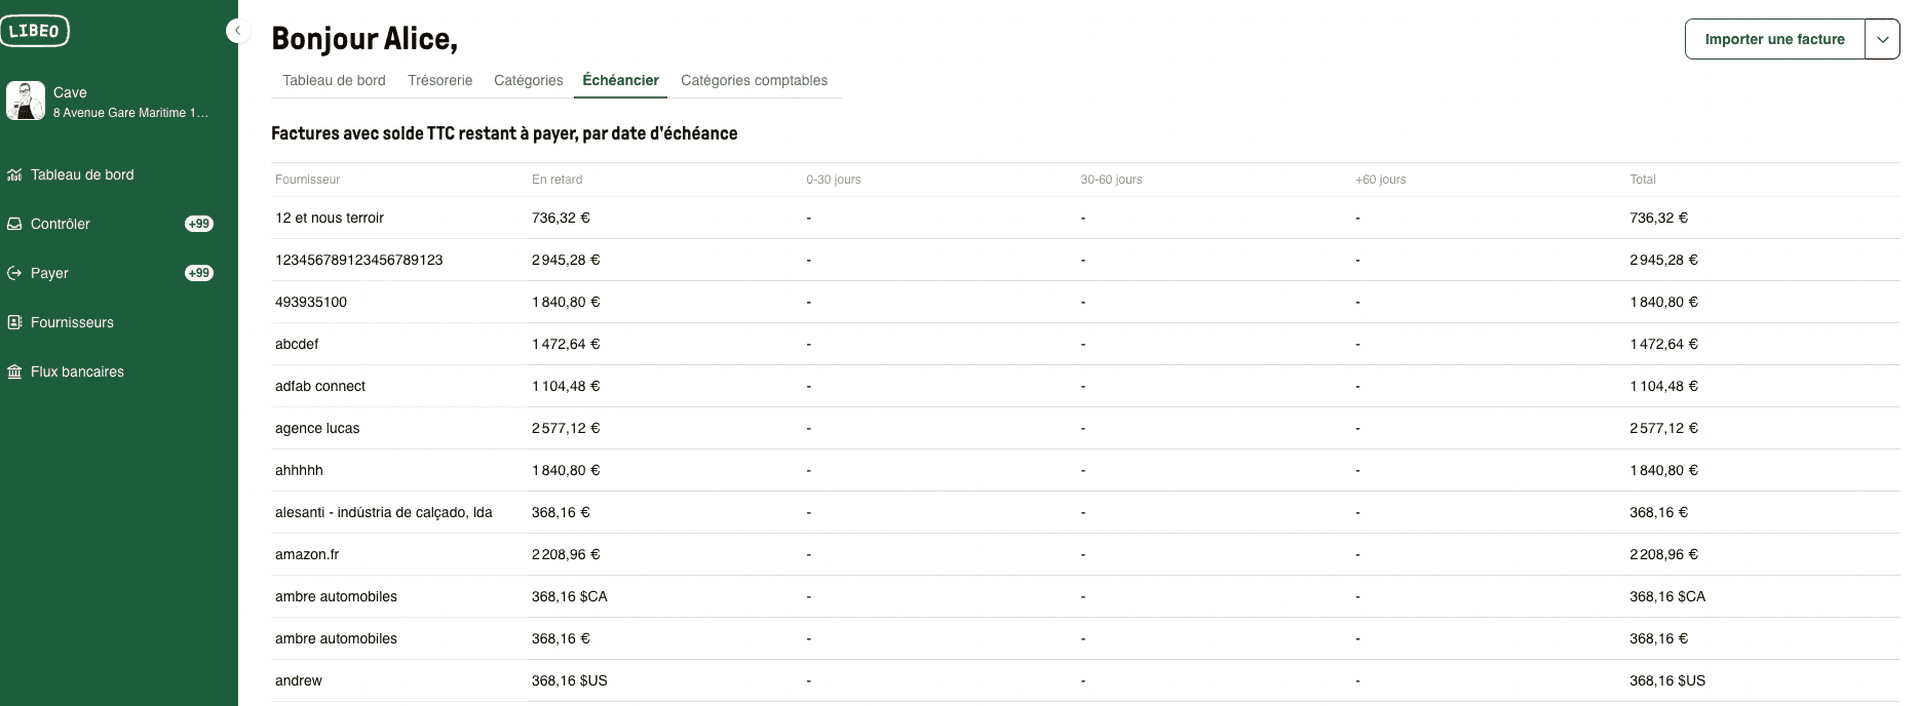Click En retard amount 2 945,28 €

[566, 260]
